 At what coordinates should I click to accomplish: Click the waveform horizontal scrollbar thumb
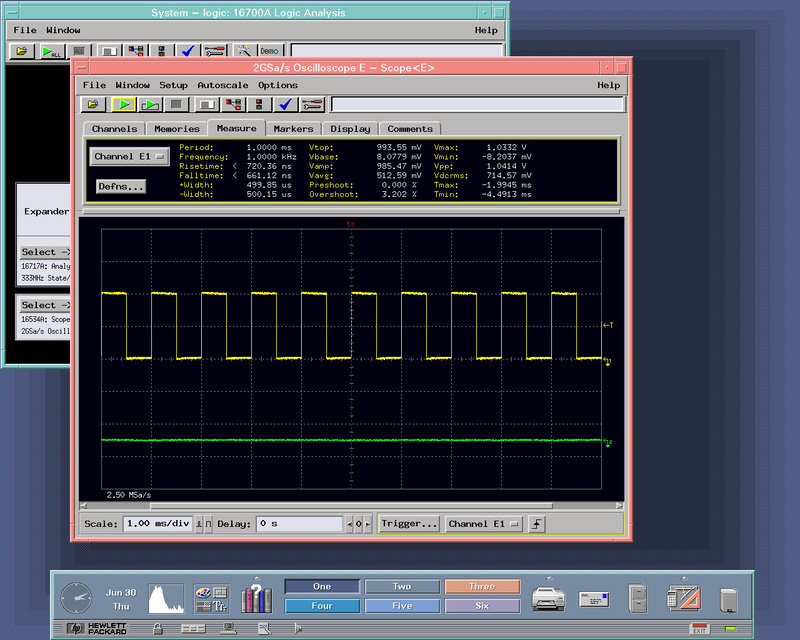(351, 506)
